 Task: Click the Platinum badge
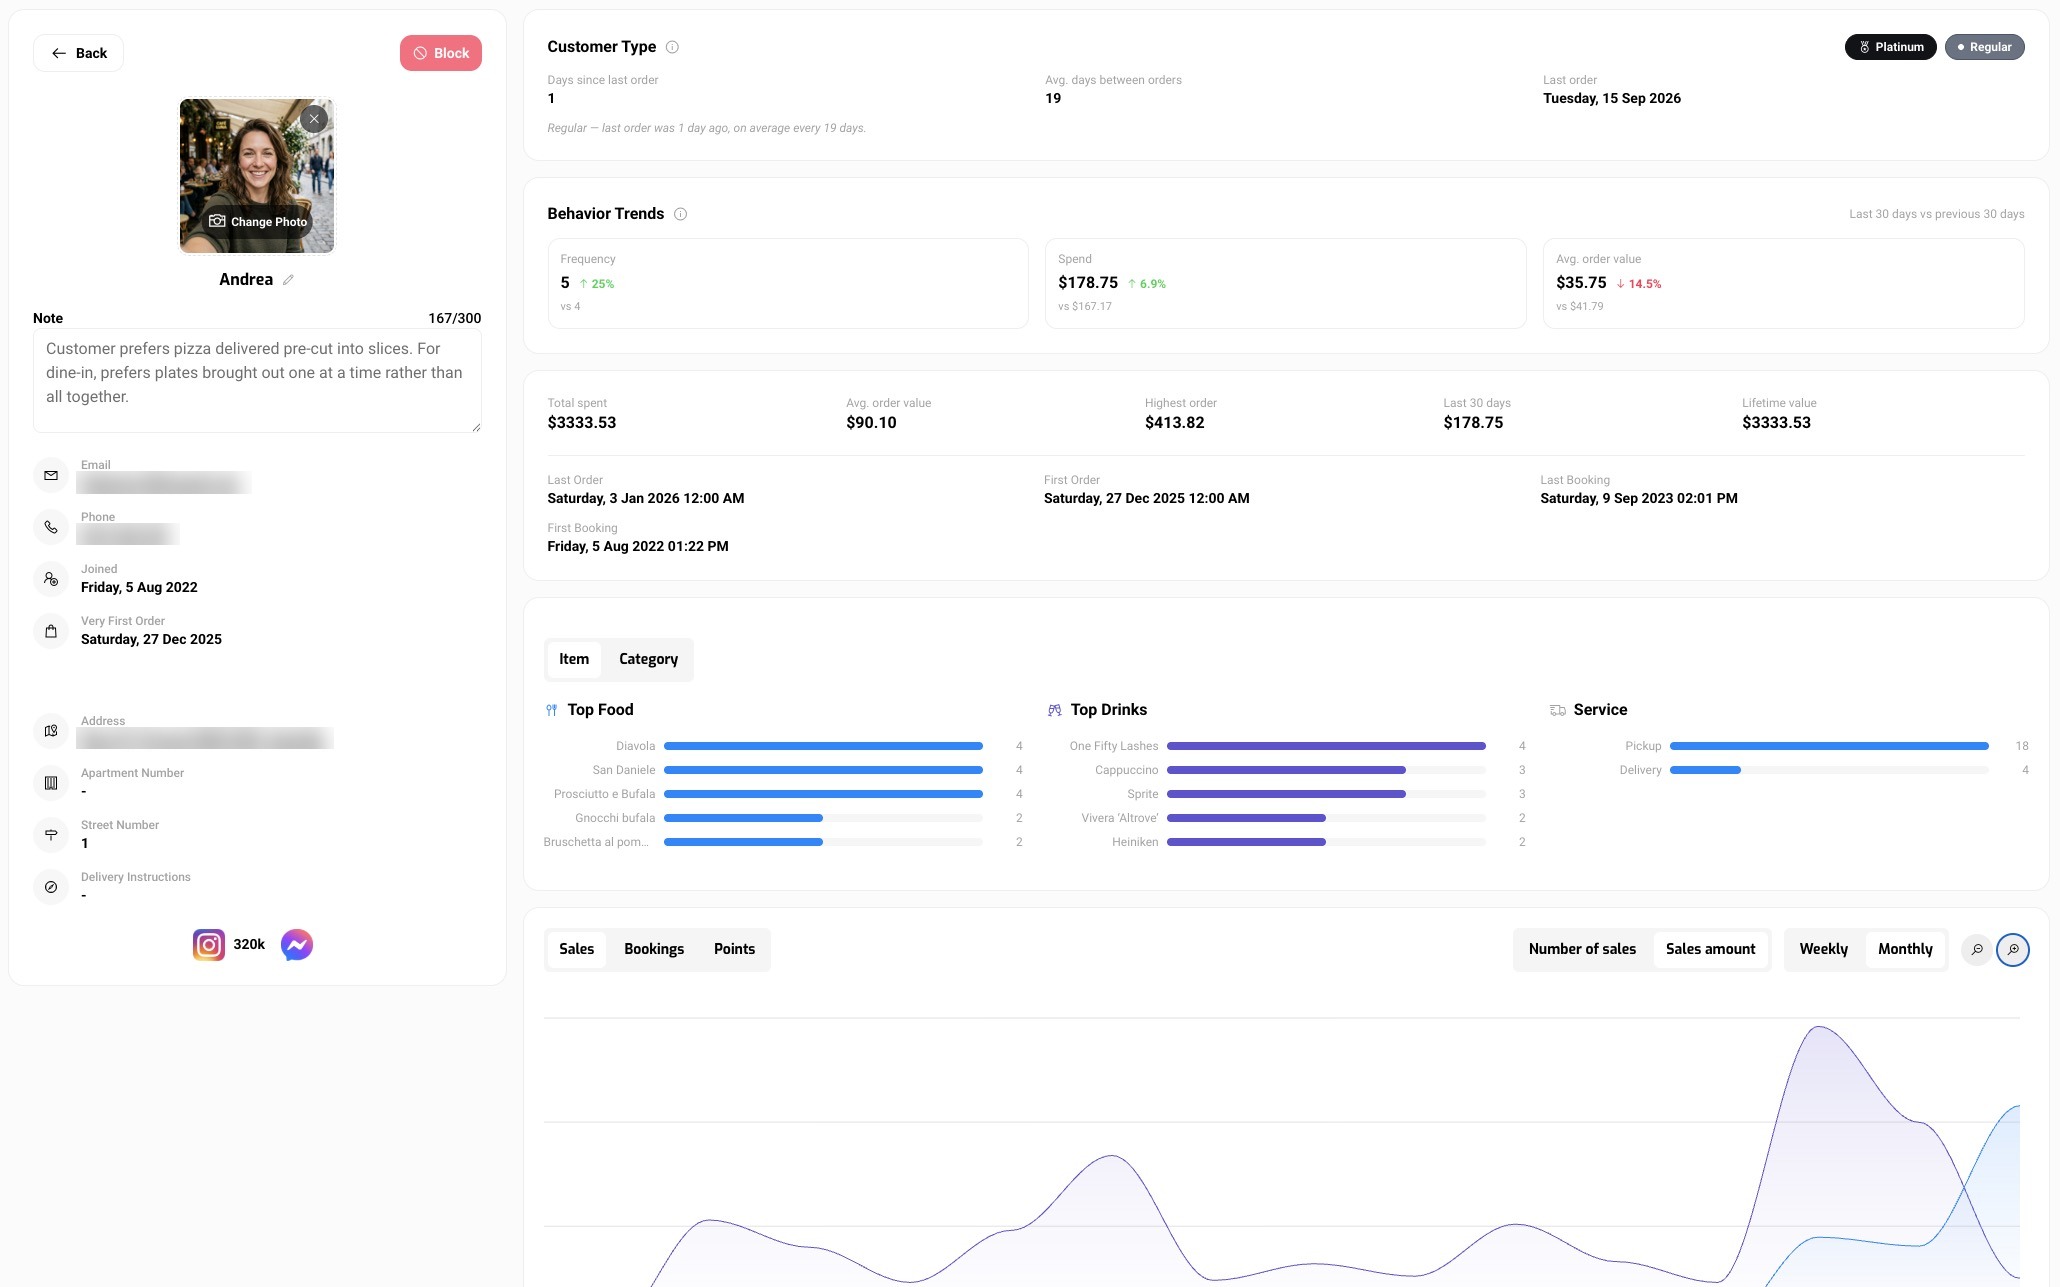[1891, 47]
